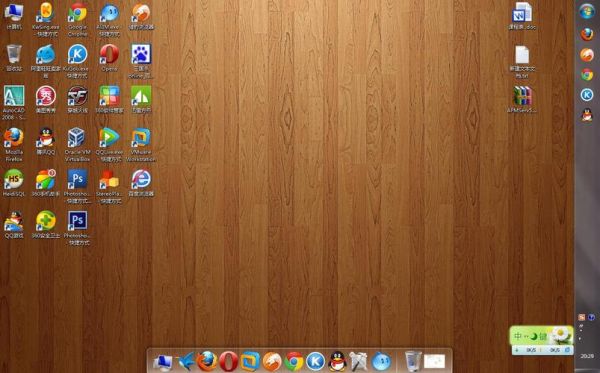Open the Windows Start orb on the taskbar

click(x=587, y=11)
